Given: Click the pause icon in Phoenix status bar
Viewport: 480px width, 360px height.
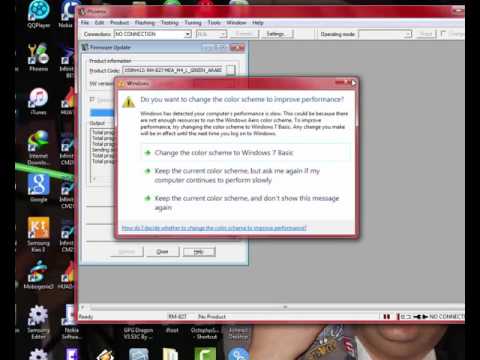Looking at the screenshot, I should [x=387, y=316].
